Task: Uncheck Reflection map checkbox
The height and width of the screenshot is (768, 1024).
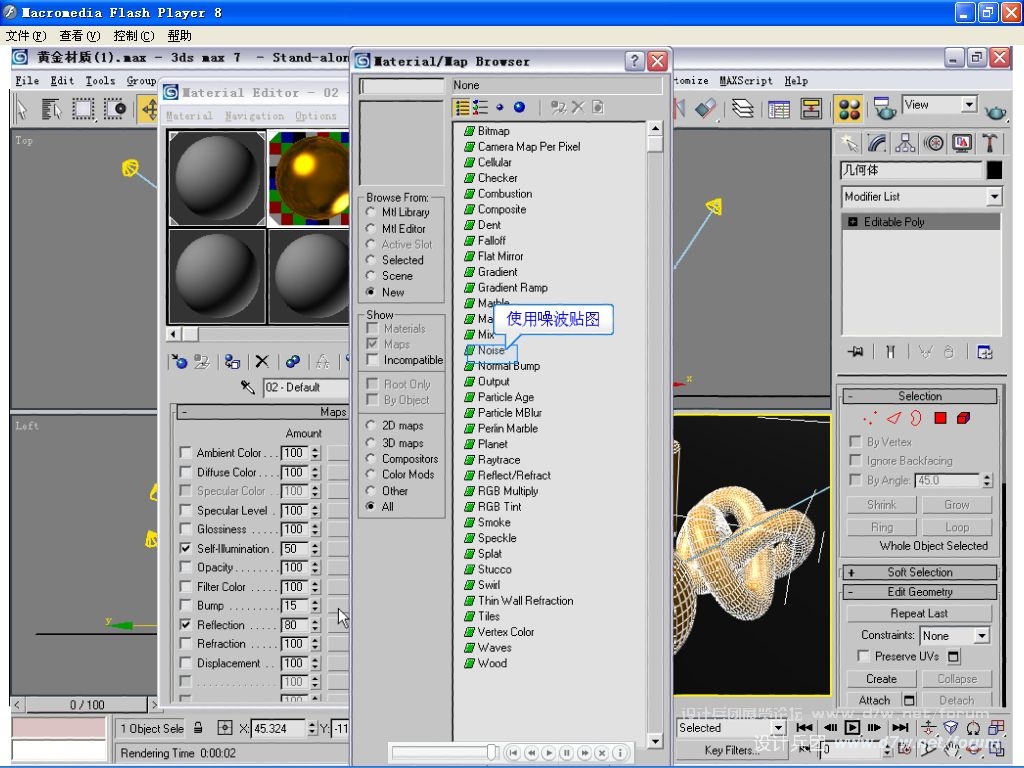Action: click(x=185, y=624)
